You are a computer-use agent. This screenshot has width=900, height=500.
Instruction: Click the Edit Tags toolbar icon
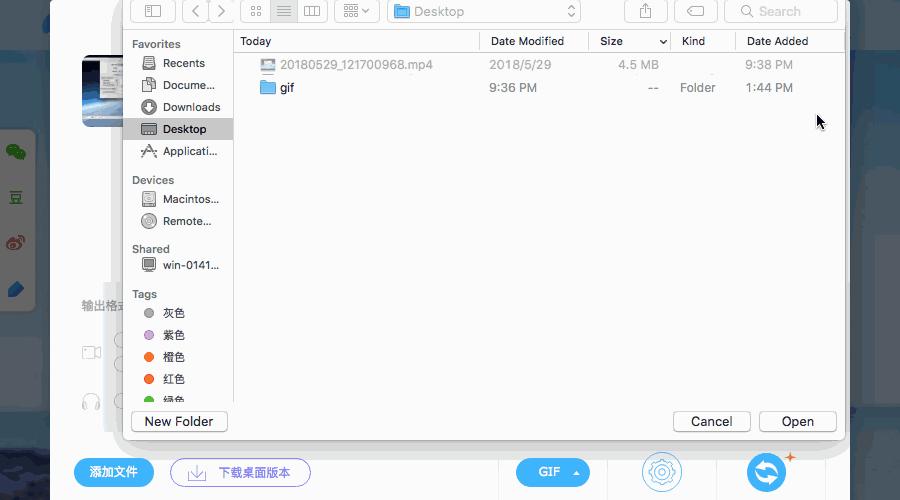click(x=696, y=11)
